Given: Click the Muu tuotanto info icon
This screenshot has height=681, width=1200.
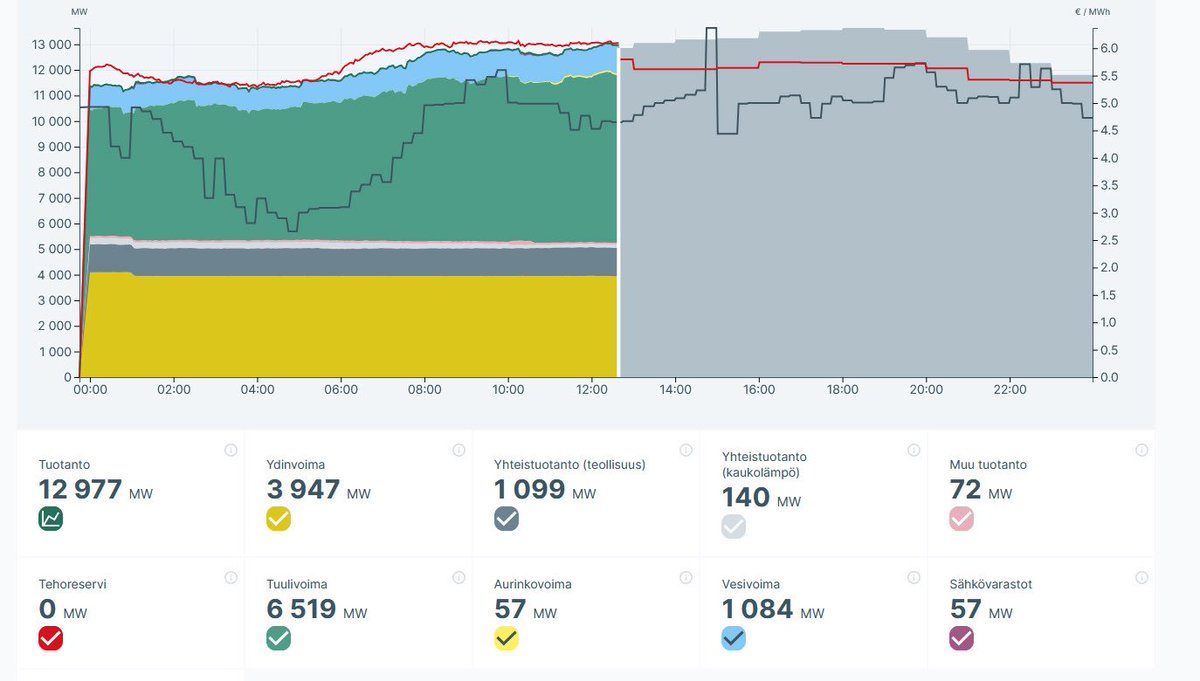Looking at the screenshot, I should 1140,450.
